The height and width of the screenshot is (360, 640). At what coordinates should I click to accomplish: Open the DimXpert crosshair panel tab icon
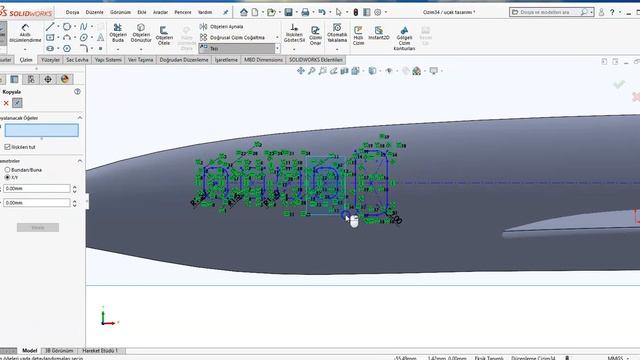[48, 79]
